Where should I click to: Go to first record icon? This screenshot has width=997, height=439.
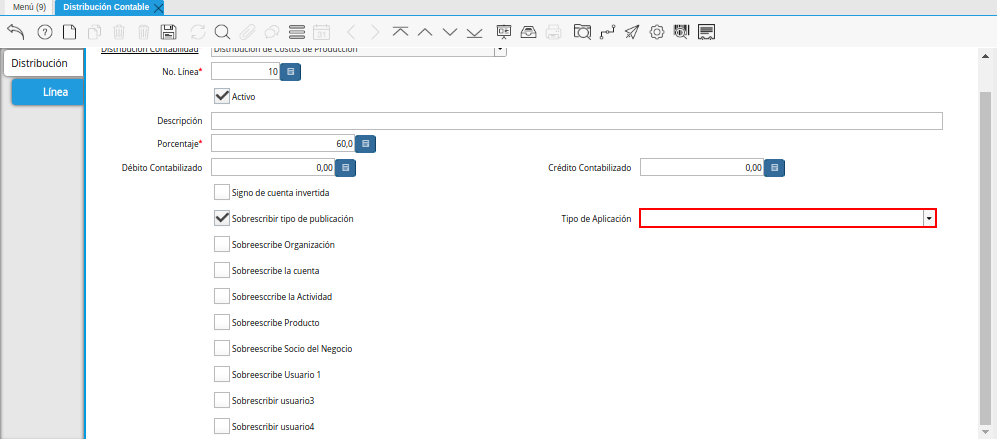pyautogui.click(x=400, y=32)
